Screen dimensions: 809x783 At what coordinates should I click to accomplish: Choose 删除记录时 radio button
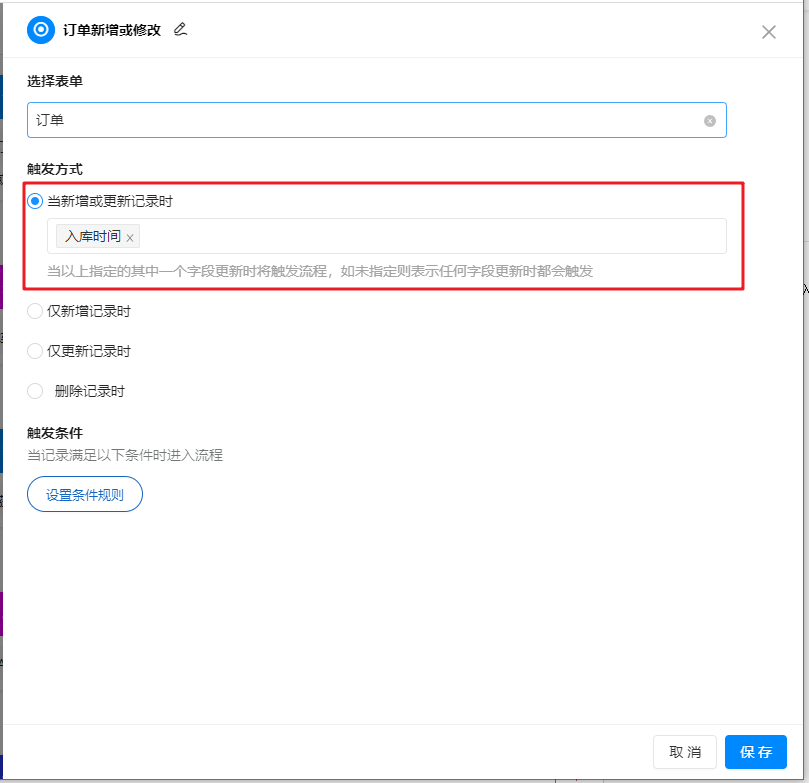tap(35, 391)
